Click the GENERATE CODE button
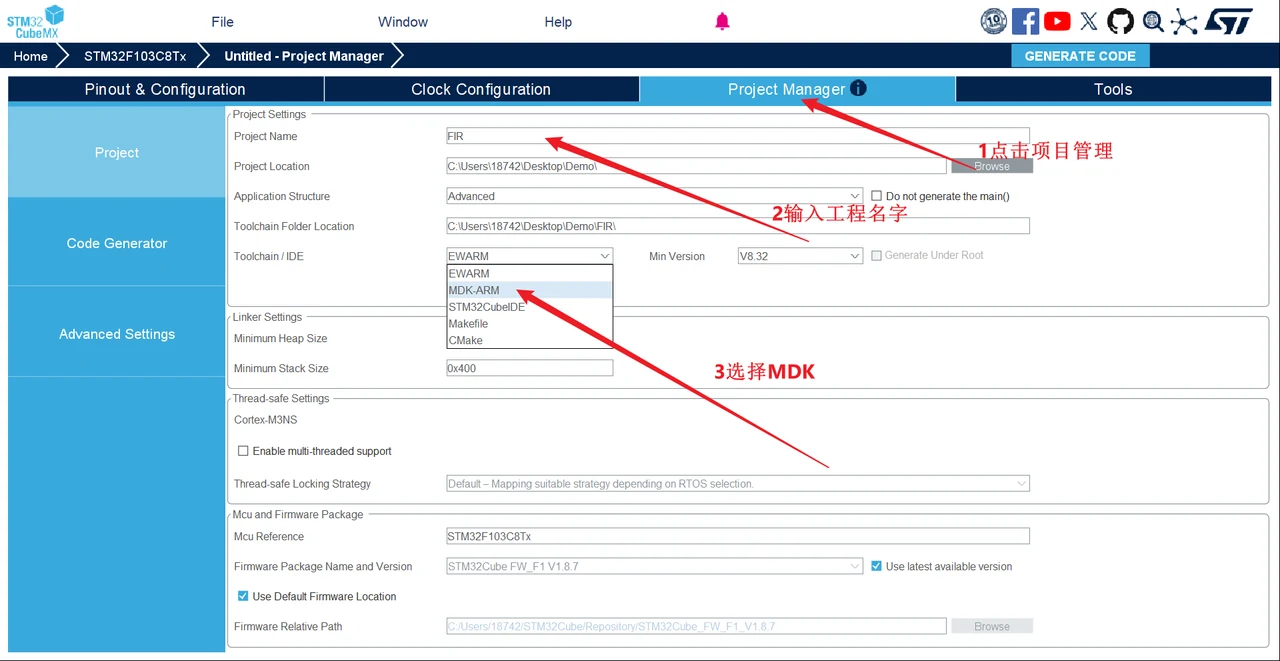Viewport: 1280px width, 661px height. coord(1080,56)
